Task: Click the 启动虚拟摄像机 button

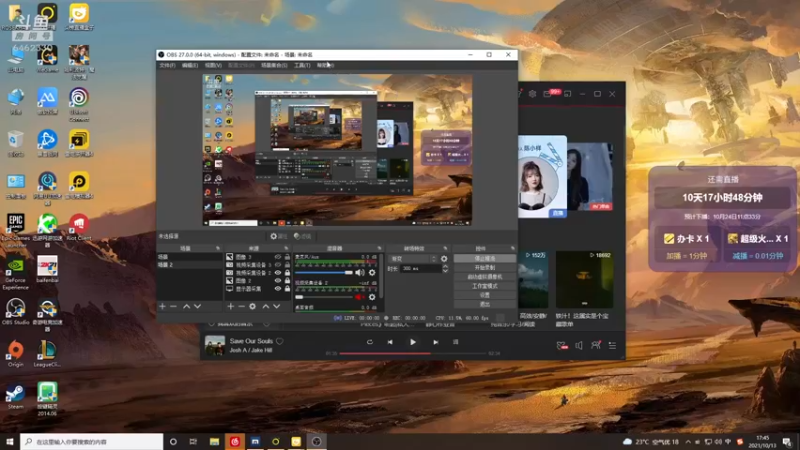Action: coord(485,277)
